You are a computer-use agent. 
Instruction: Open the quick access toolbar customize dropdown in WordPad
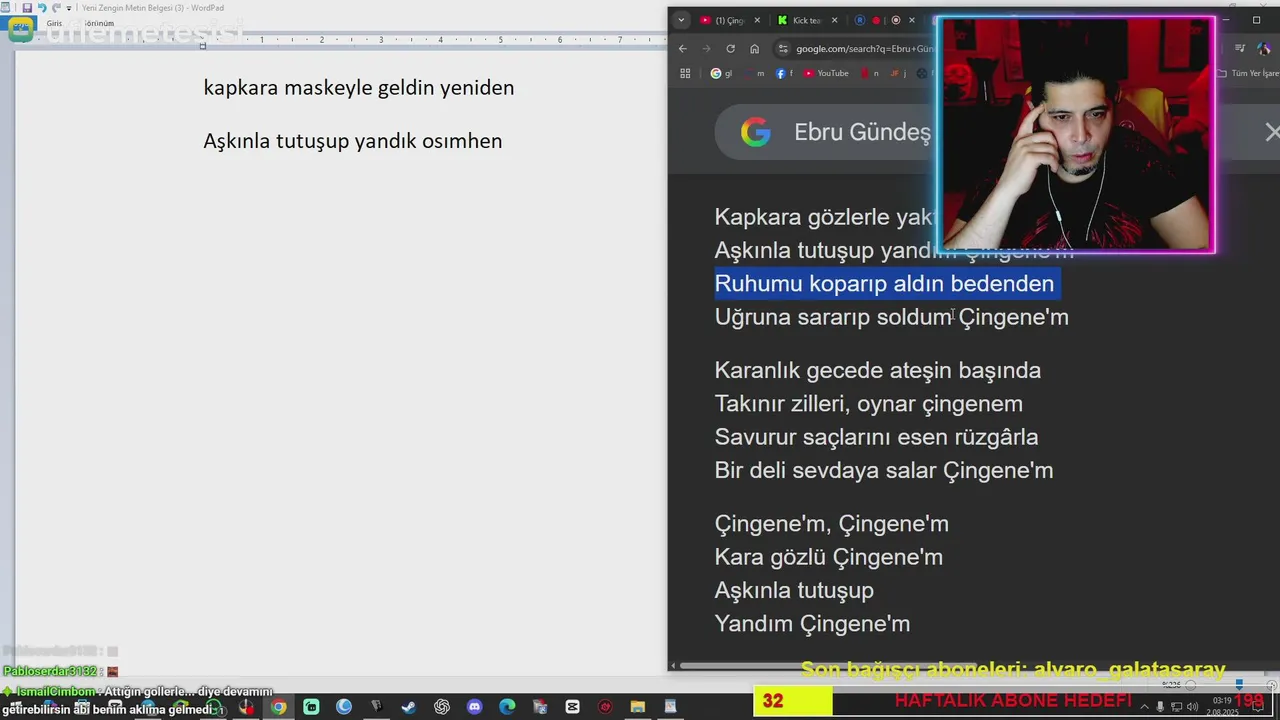point(69,8)
